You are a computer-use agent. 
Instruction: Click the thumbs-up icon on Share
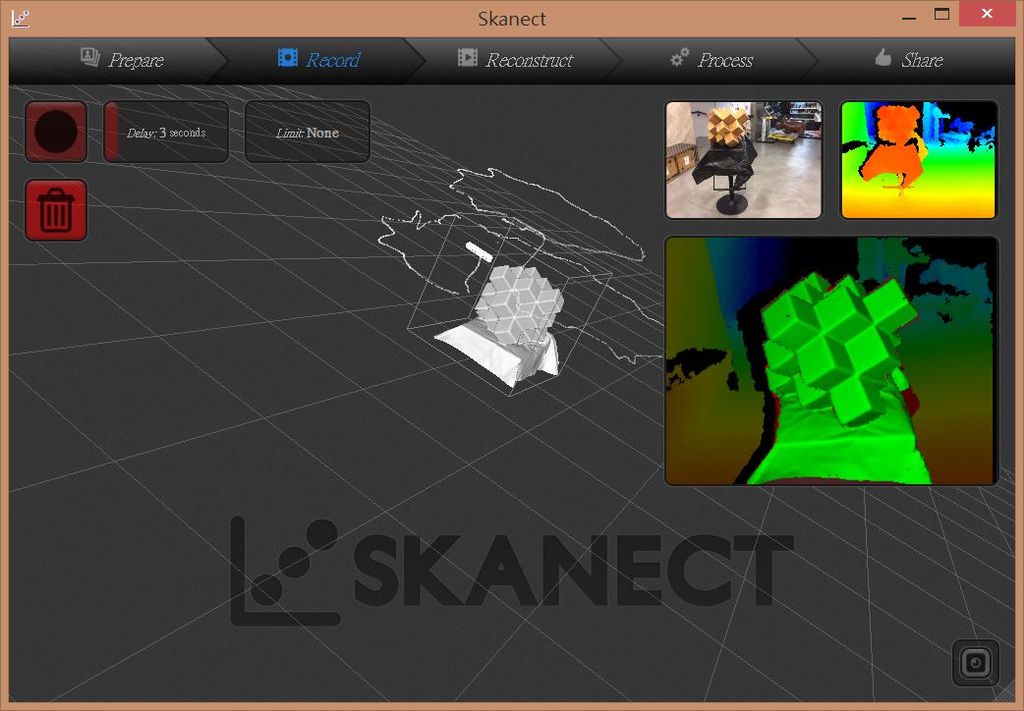tap(883, 57)
